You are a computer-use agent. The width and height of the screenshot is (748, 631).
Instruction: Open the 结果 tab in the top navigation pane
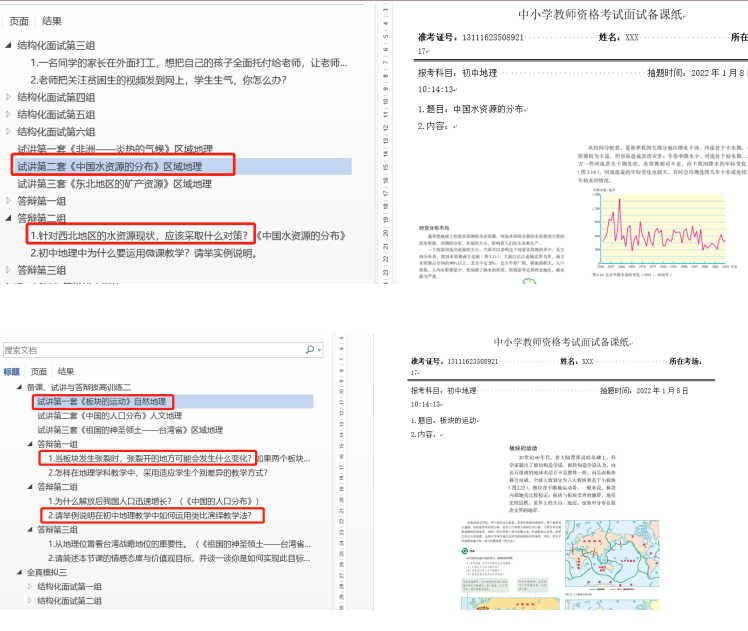[x=51, y=20]
